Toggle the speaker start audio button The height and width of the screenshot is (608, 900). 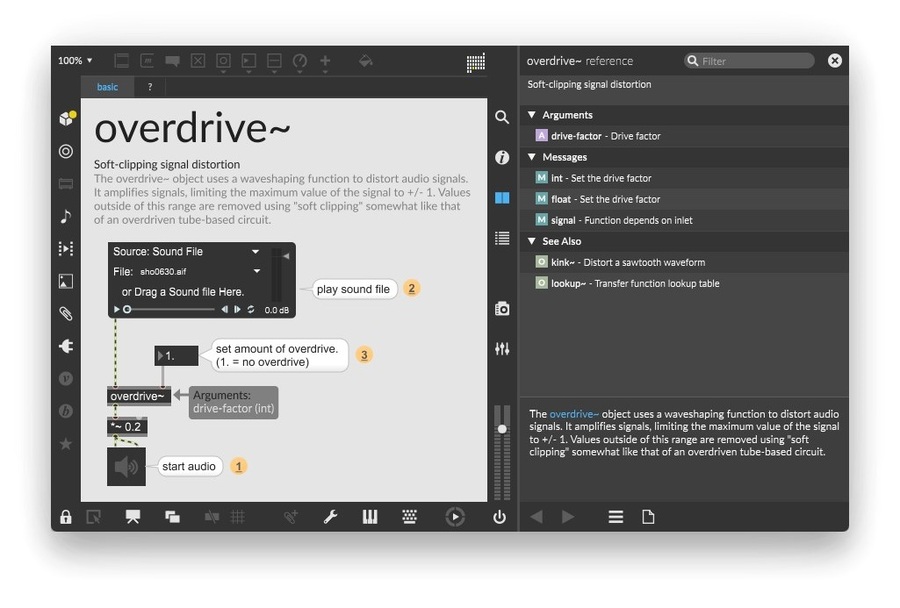point(127,467)
